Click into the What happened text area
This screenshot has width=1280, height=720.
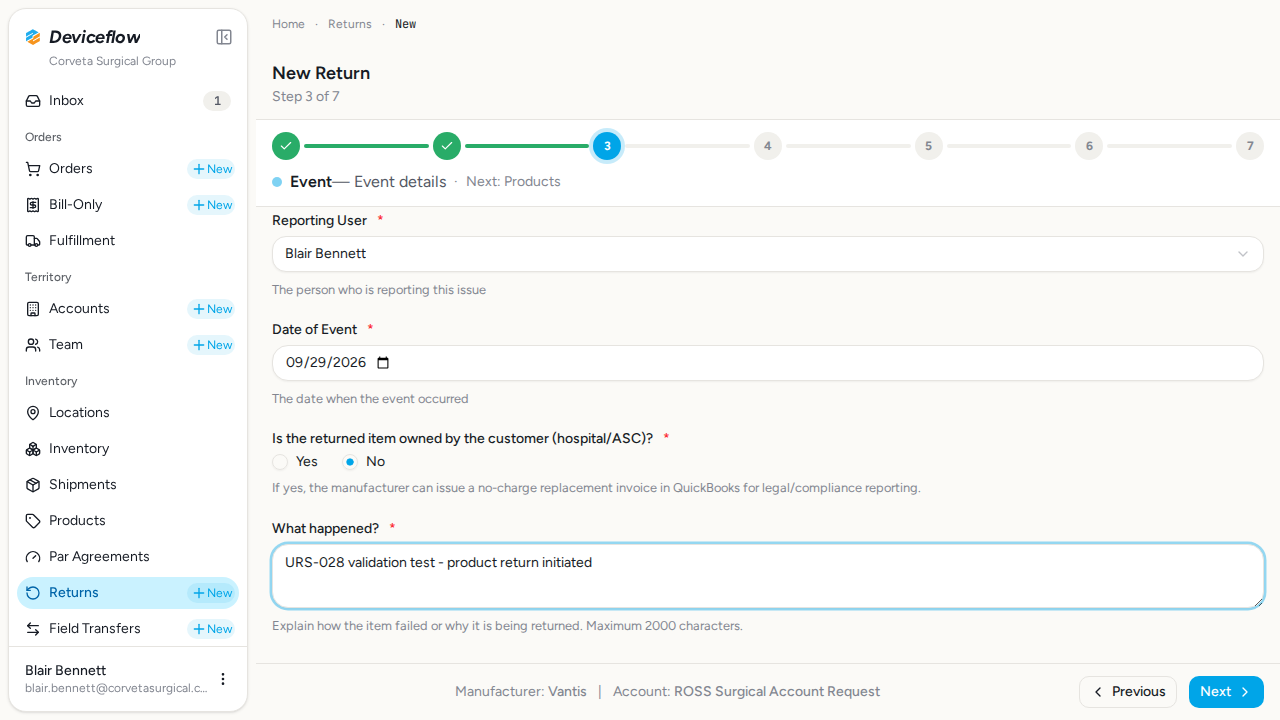pyautogui.click(x=768, y=576)
